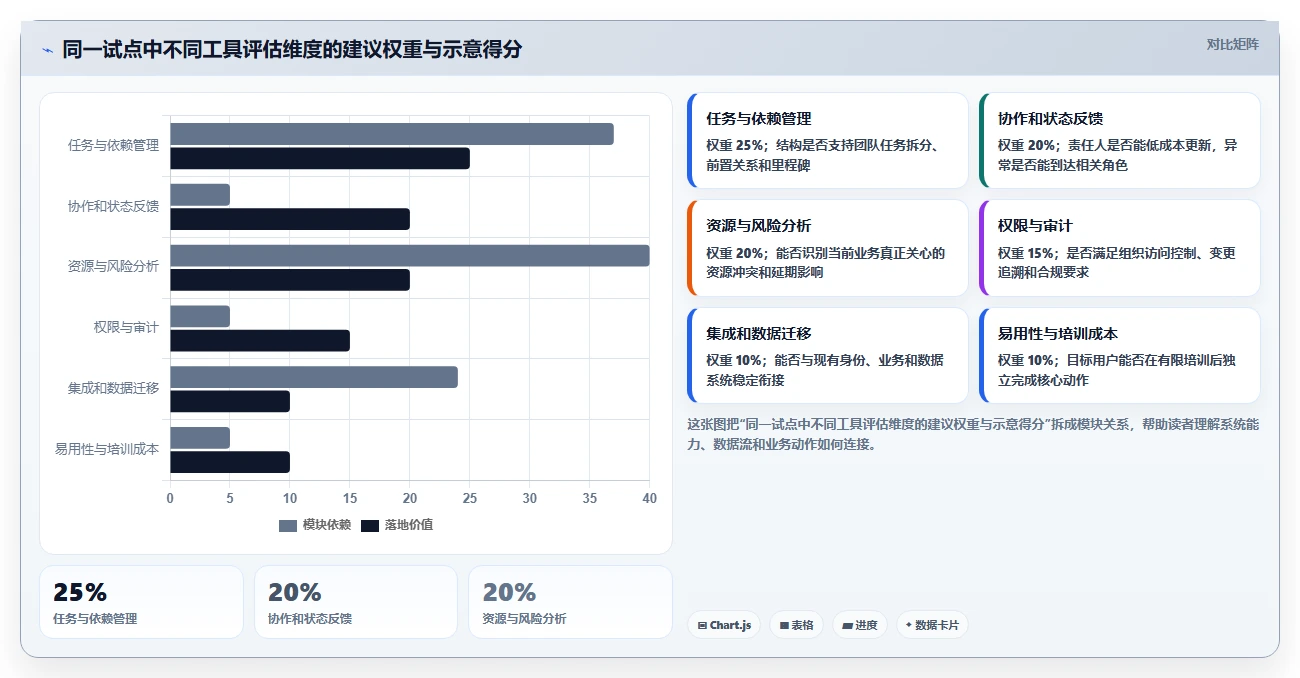Click the 25% 任务与依赖管理 stat card
Image resolution: width=1300 pixels, height=678 pixels.
[141, 602]
